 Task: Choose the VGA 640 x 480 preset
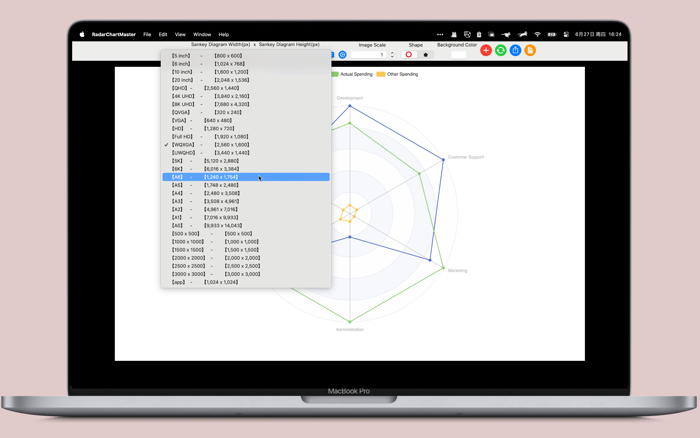[246, 121]
